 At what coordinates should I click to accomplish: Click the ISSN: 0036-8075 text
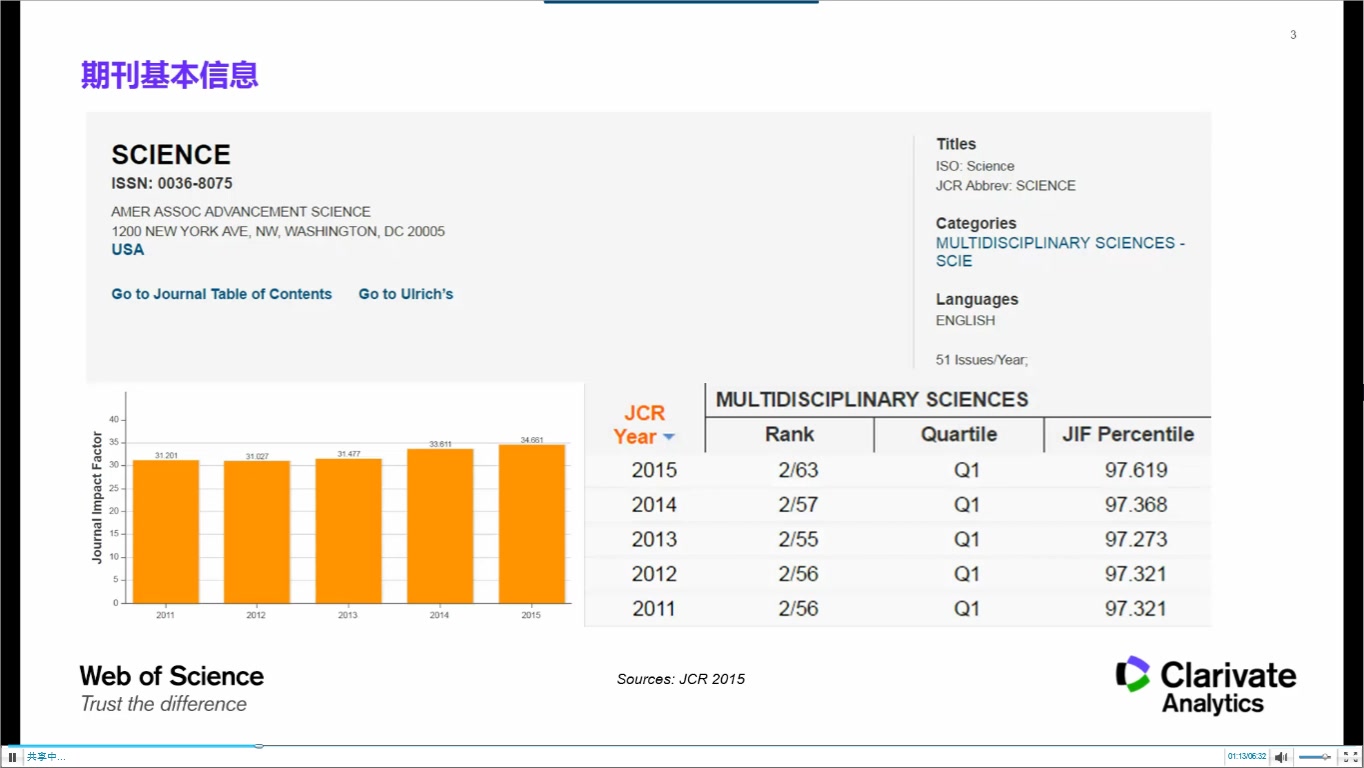[172, 184]
